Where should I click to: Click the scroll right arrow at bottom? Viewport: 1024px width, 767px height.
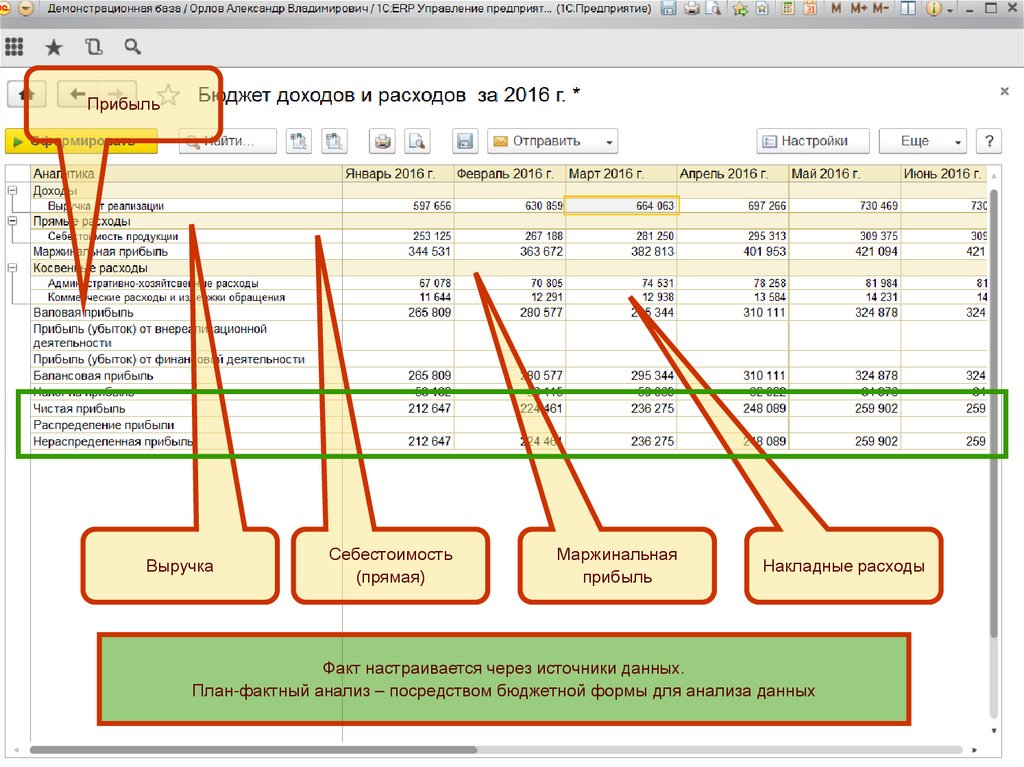coord(974,750)
